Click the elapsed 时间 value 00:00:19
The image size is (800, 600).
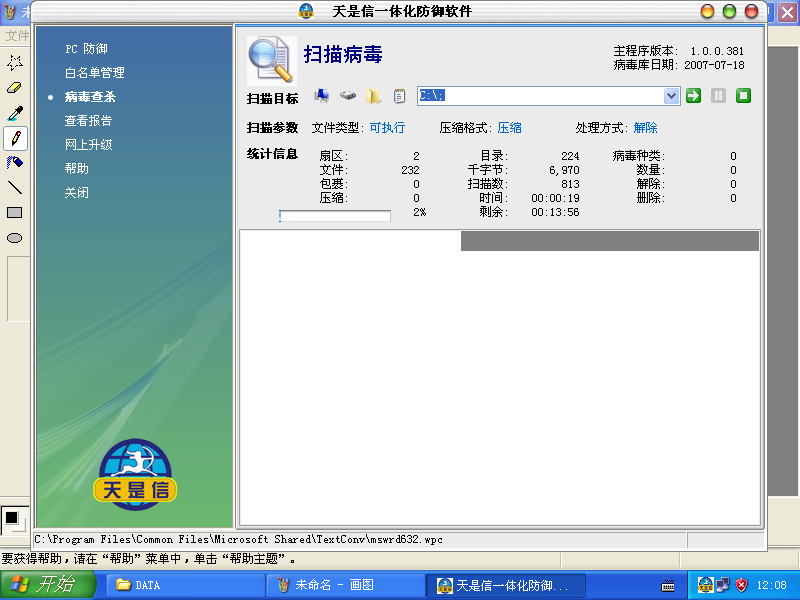pos(556,198)
